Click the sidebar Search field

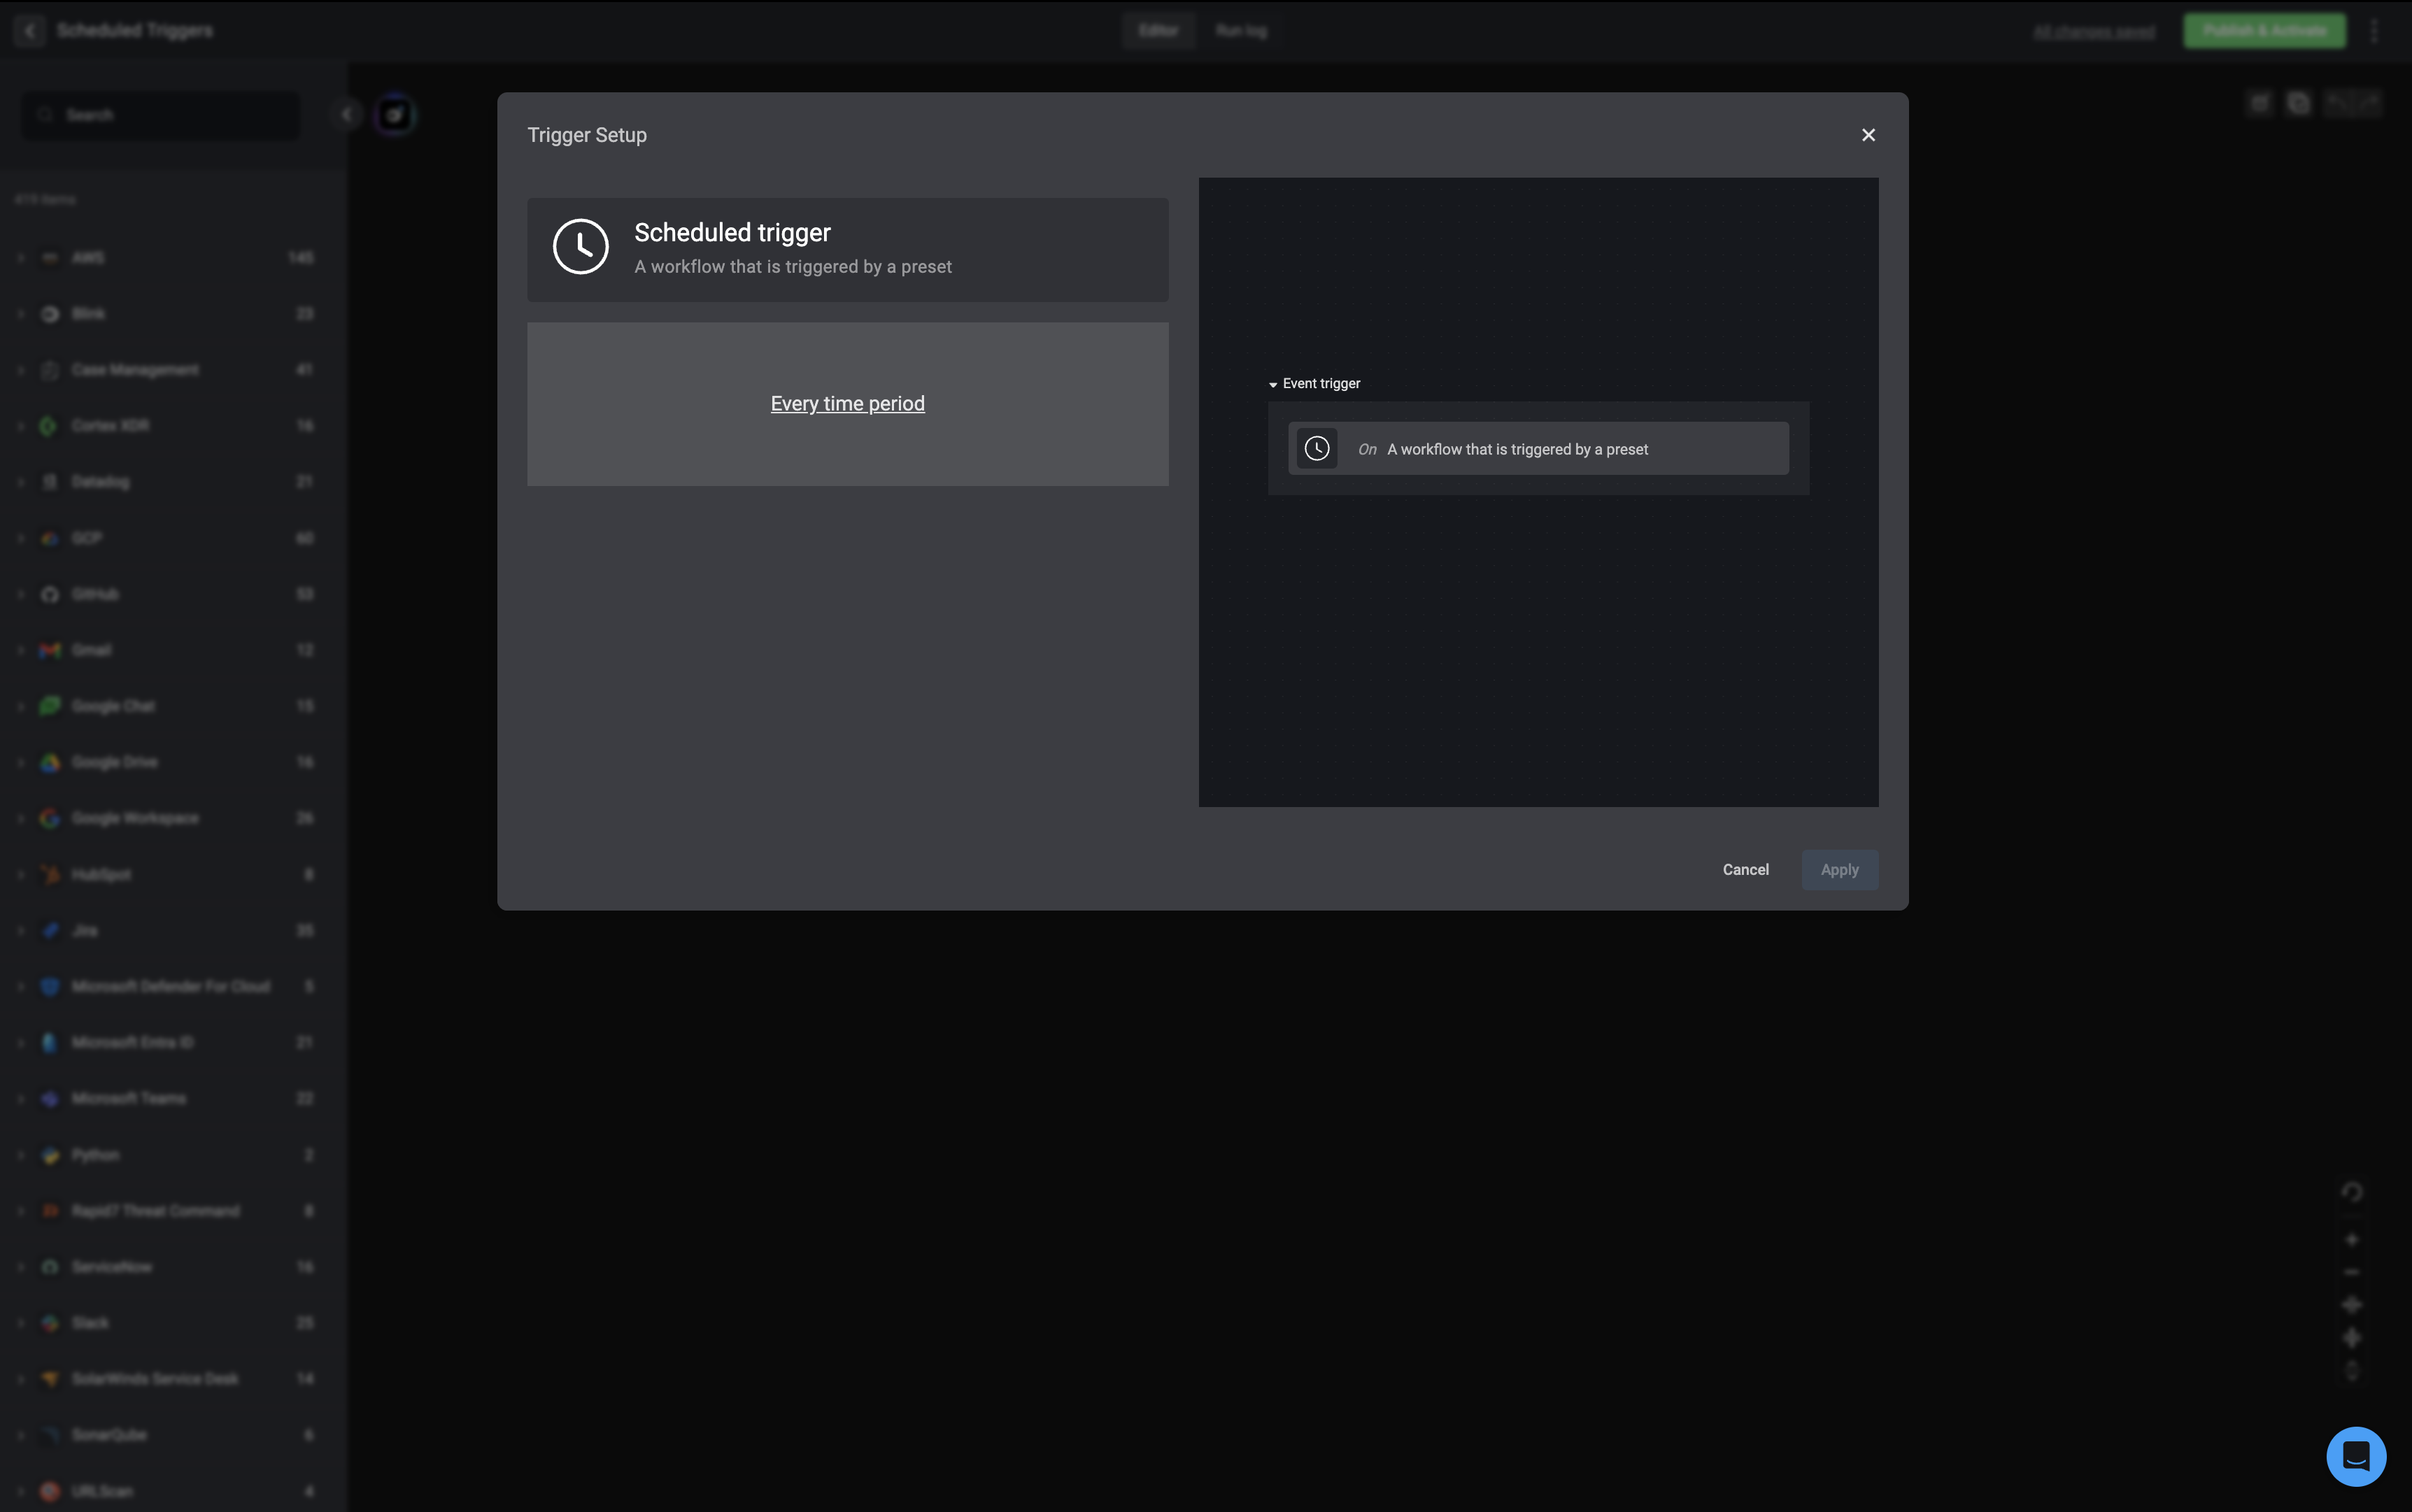tap(160, 116)
